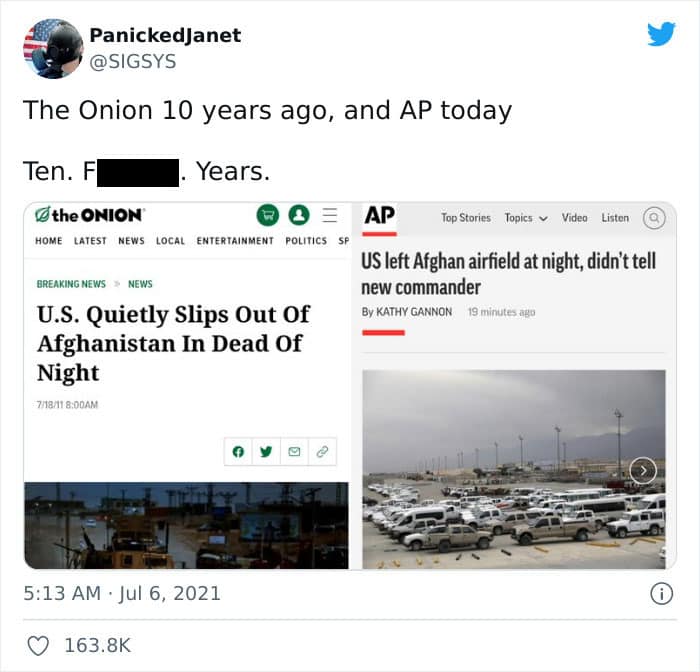Open The Onion hamburger menu
The image size is (700, 672).
tap(329, 215)
